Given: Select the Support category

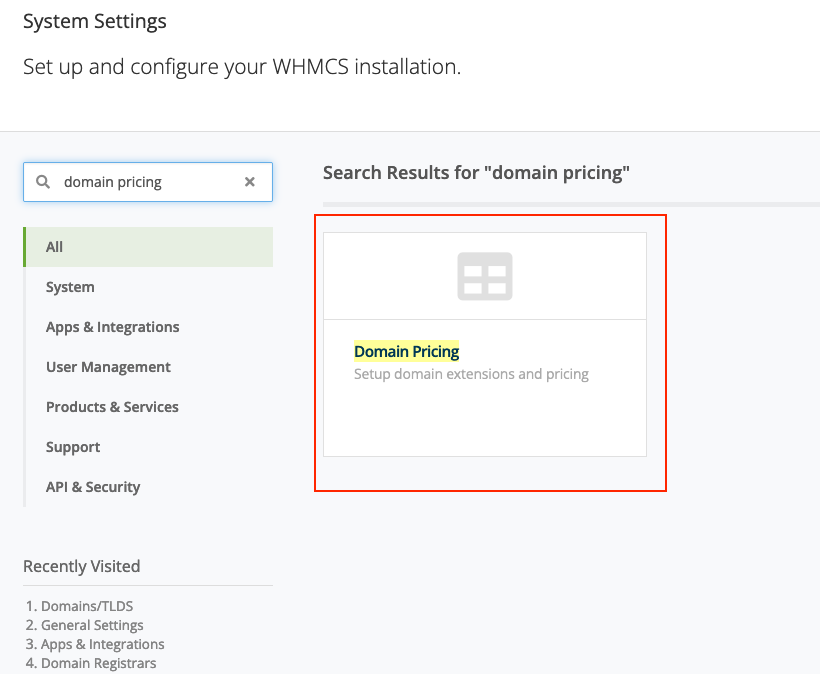Looking at the screenshot, I should (x=73, y=447).
